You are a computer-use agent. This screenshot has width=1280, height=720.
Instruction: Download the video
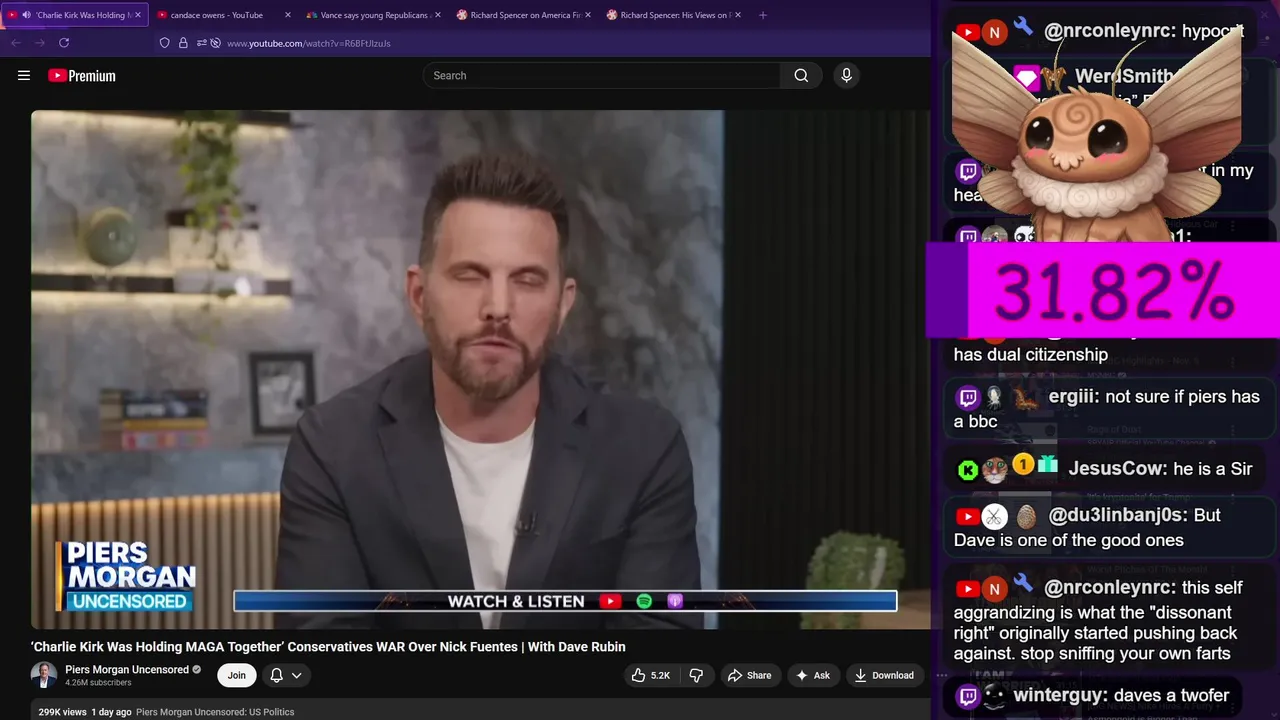click(883, 675)
